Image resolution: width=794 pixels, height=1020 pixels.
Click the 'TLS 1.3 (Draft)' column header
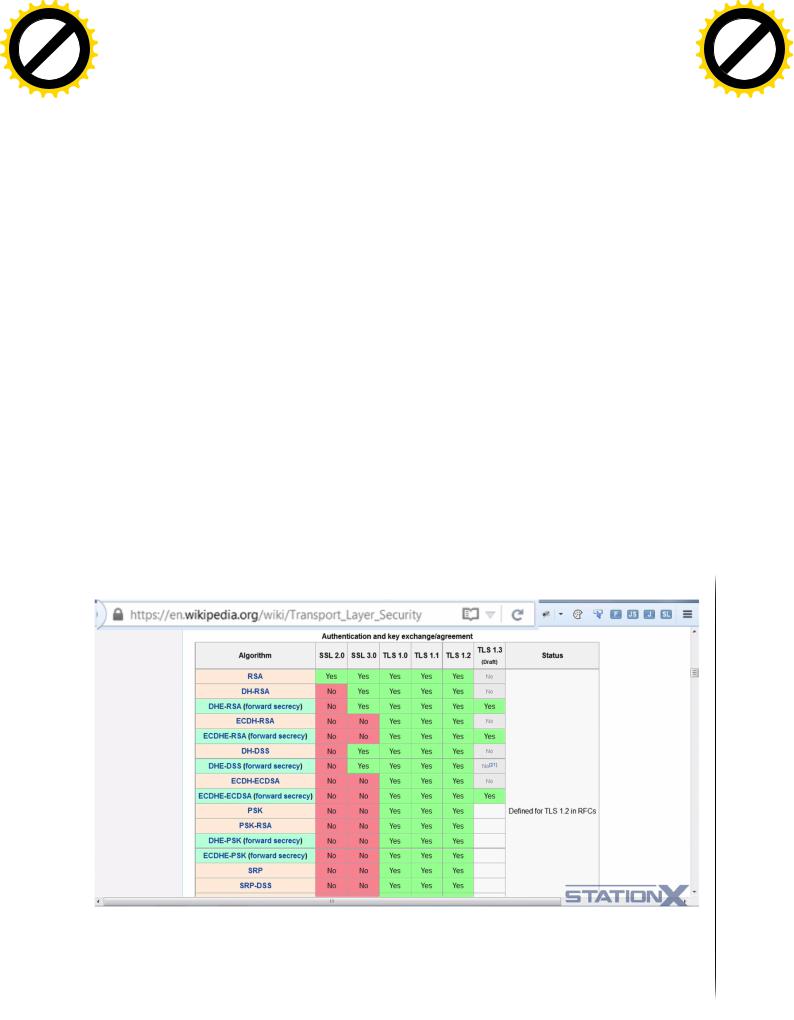click(x=490, y=656)
